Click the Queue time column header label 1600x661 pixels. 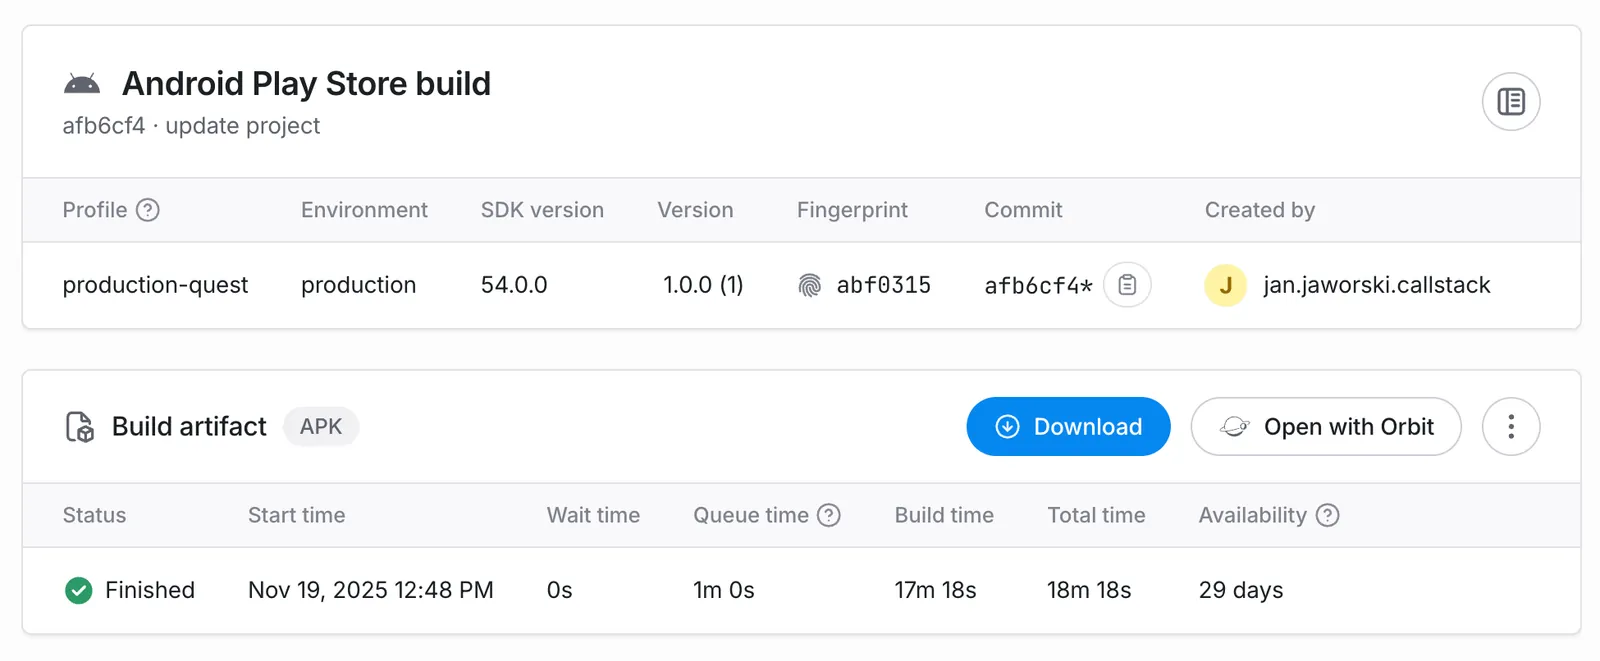[x=751, y=515]
